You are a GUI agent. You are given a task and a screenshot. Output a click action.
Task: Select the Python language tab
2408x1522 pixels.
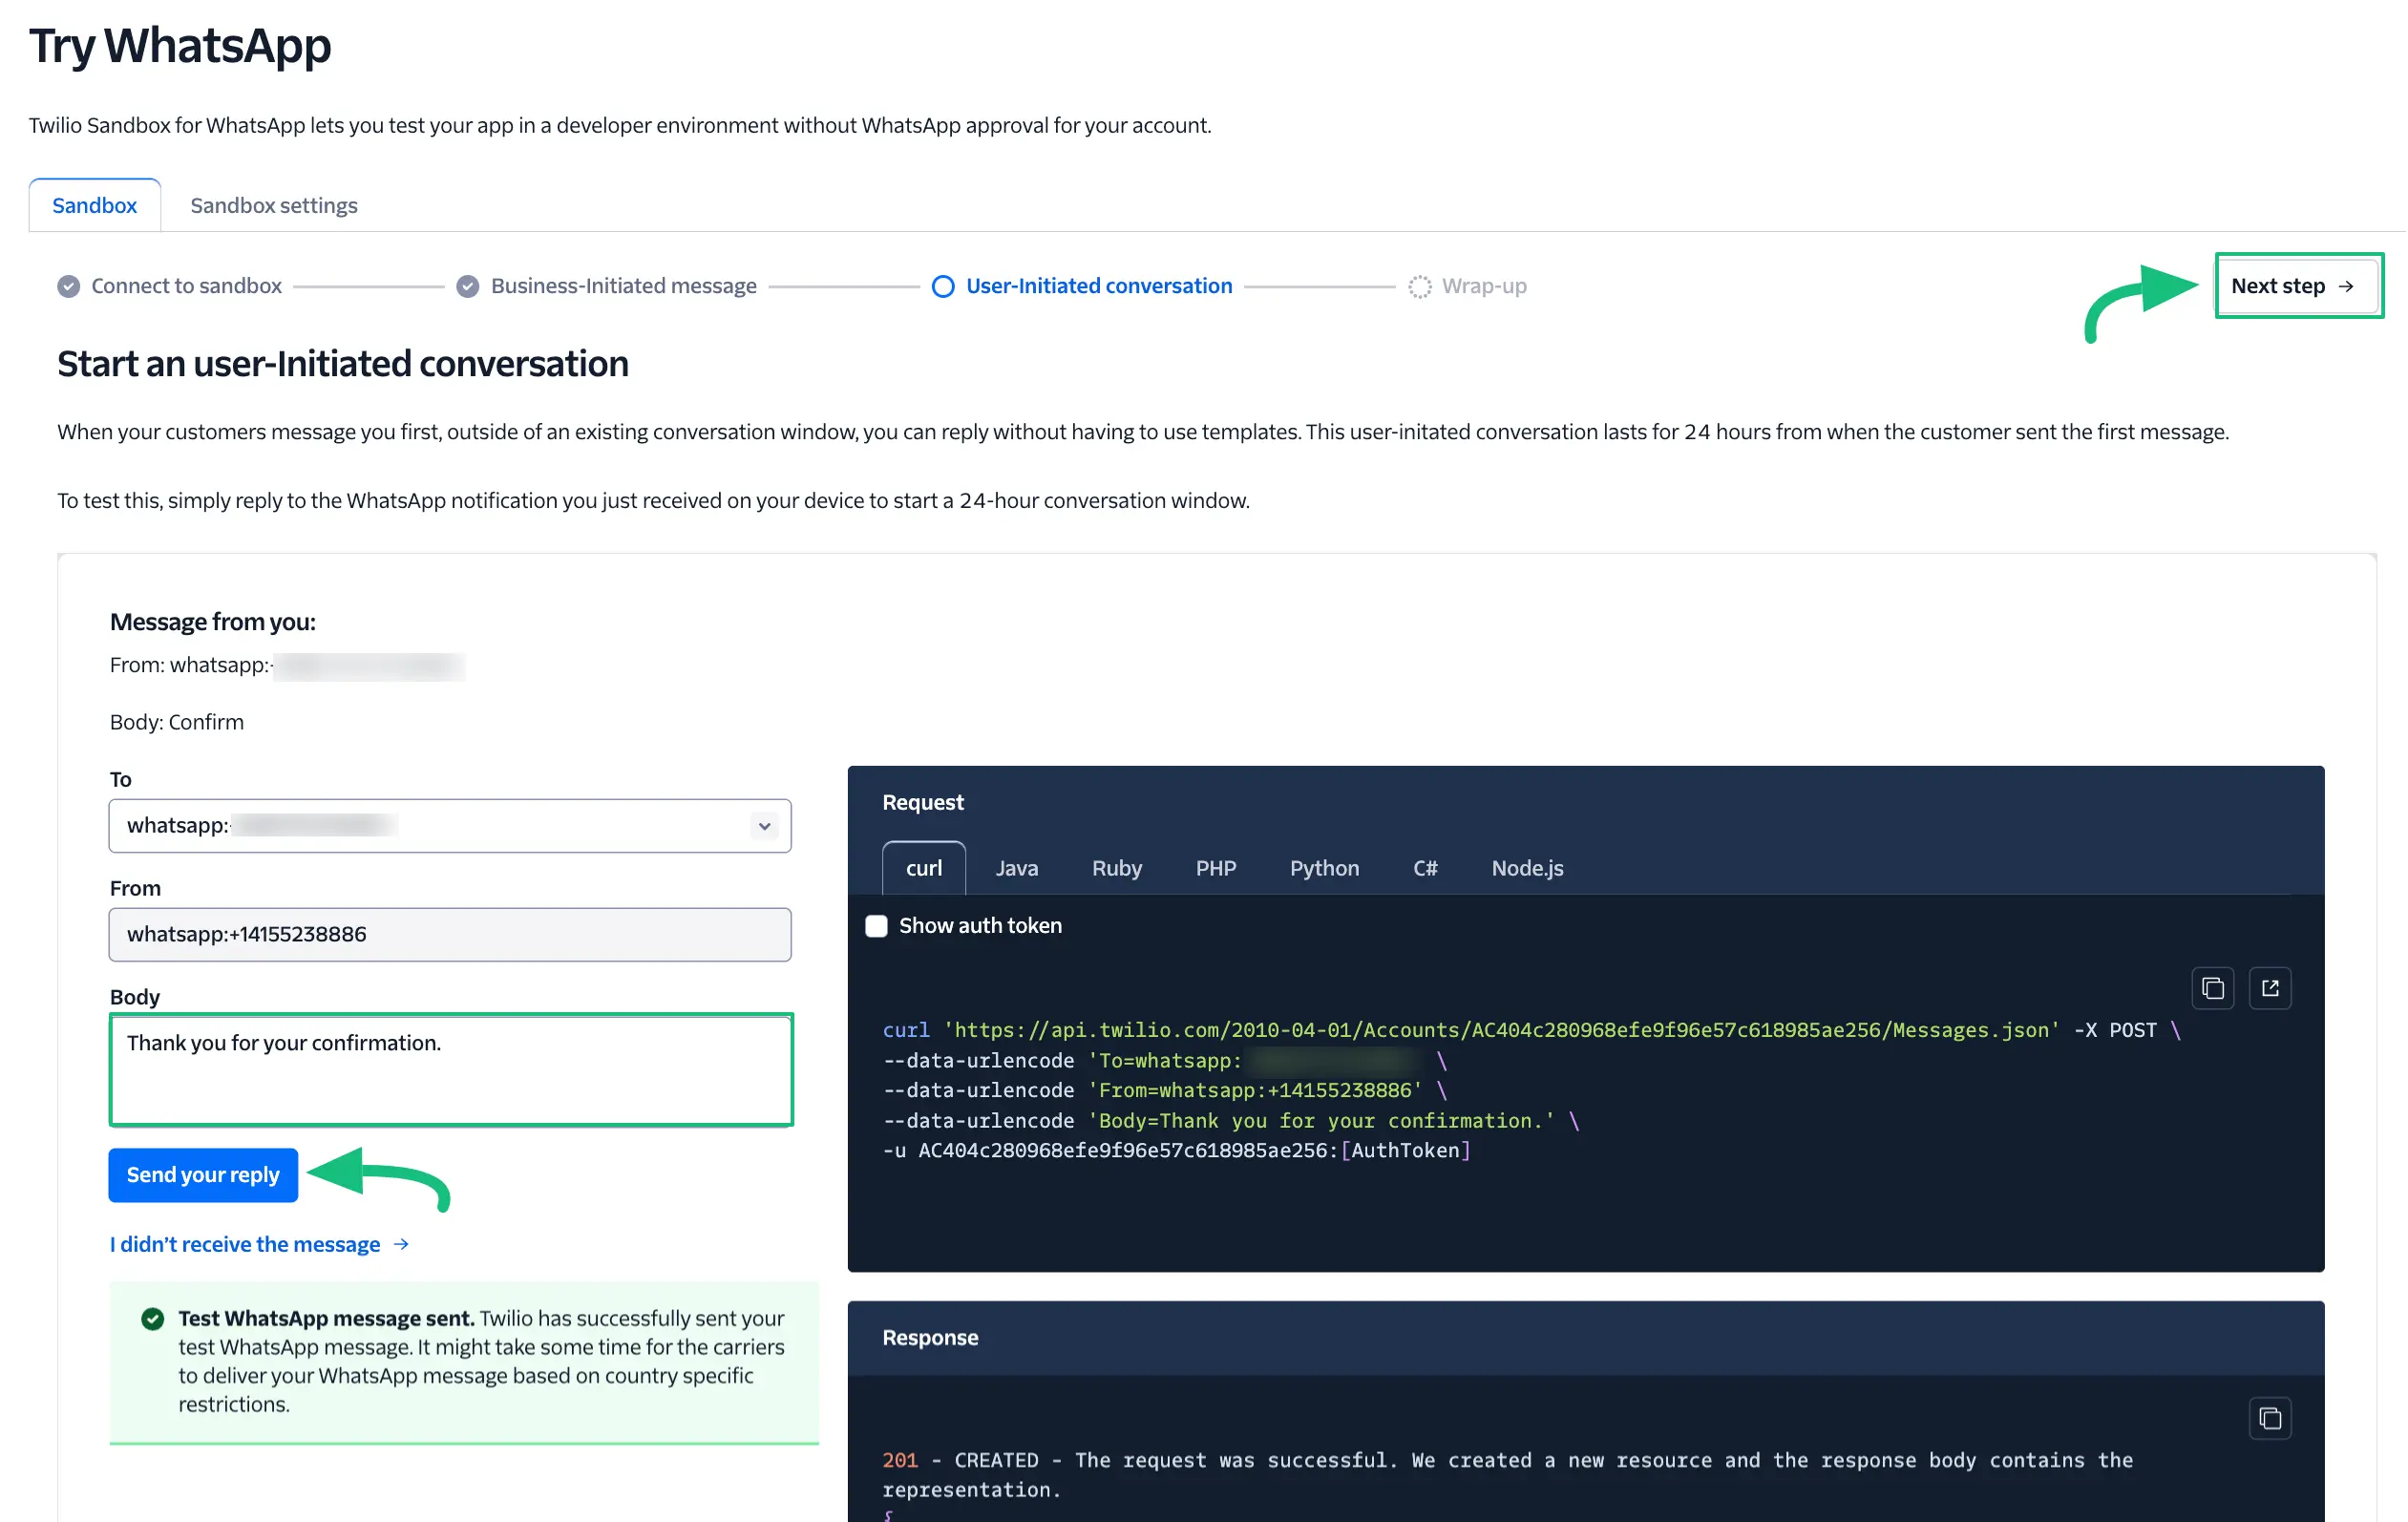(x=1321, y=866)
